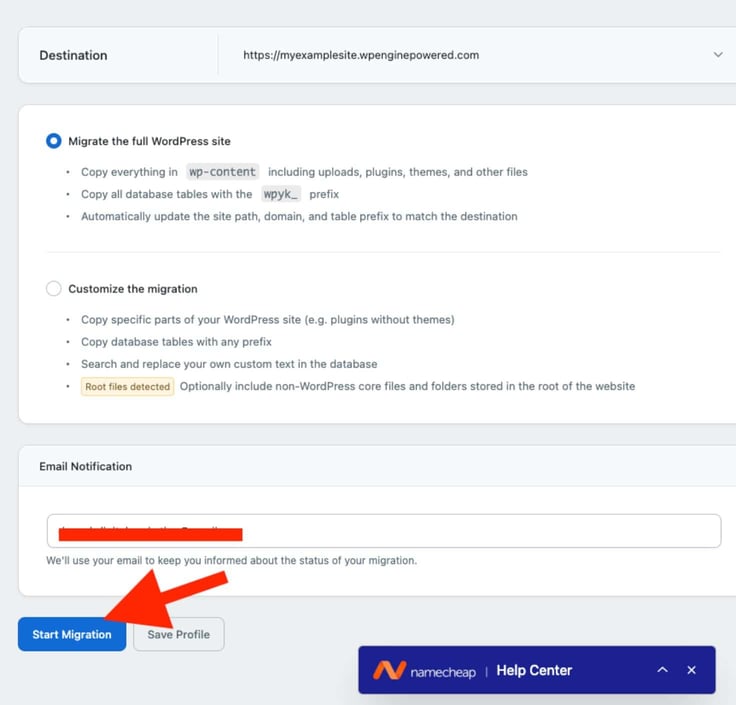Click the wpyk_ prefix code label

[x=281, y=194]
